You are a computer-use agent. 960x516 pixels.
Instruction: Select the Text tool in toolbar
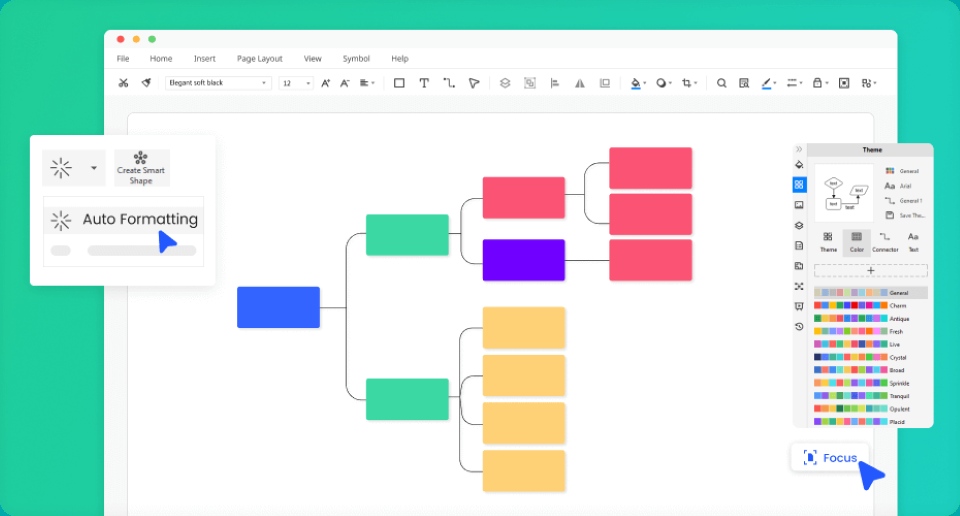tap(424, 83)
